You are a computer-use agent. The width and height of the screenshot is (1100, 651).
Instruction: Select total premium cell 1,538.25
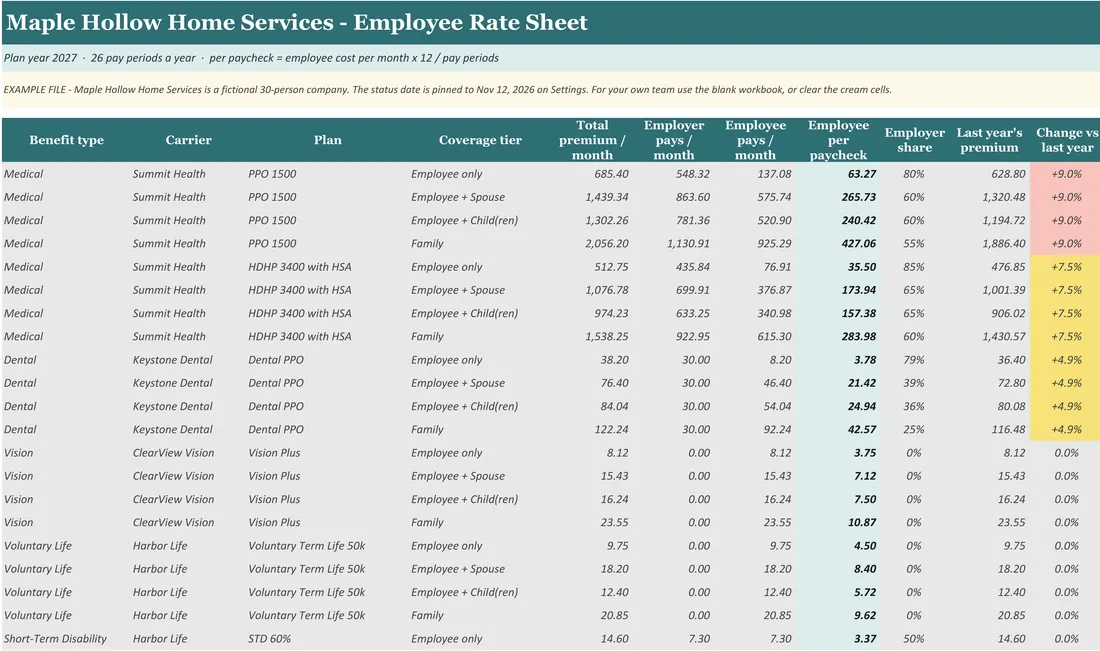[x=607, y=336]
